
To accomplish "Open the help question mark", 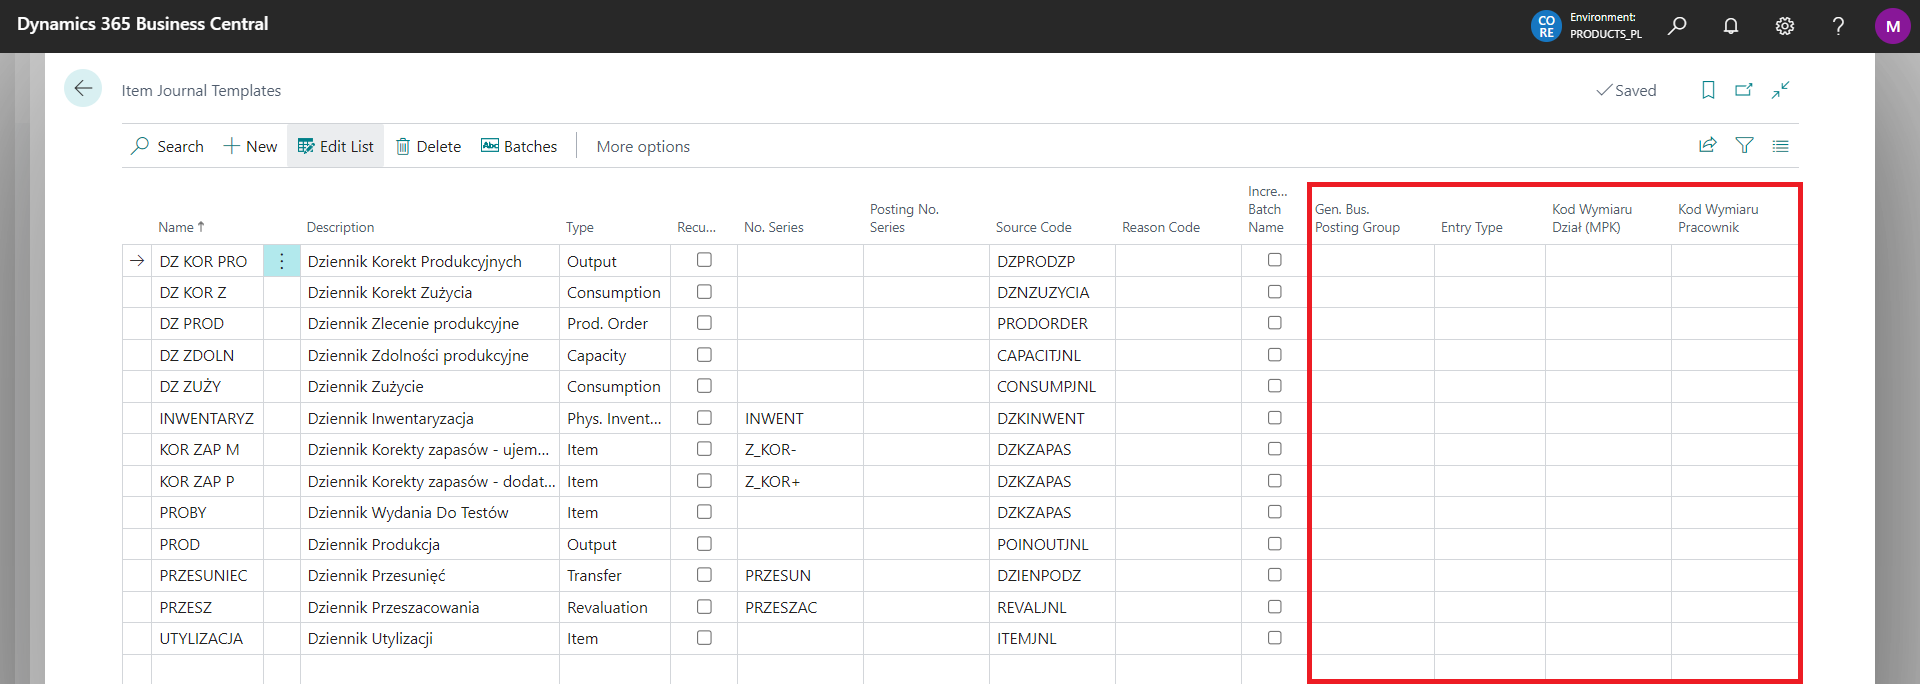I will (1838, 26).
